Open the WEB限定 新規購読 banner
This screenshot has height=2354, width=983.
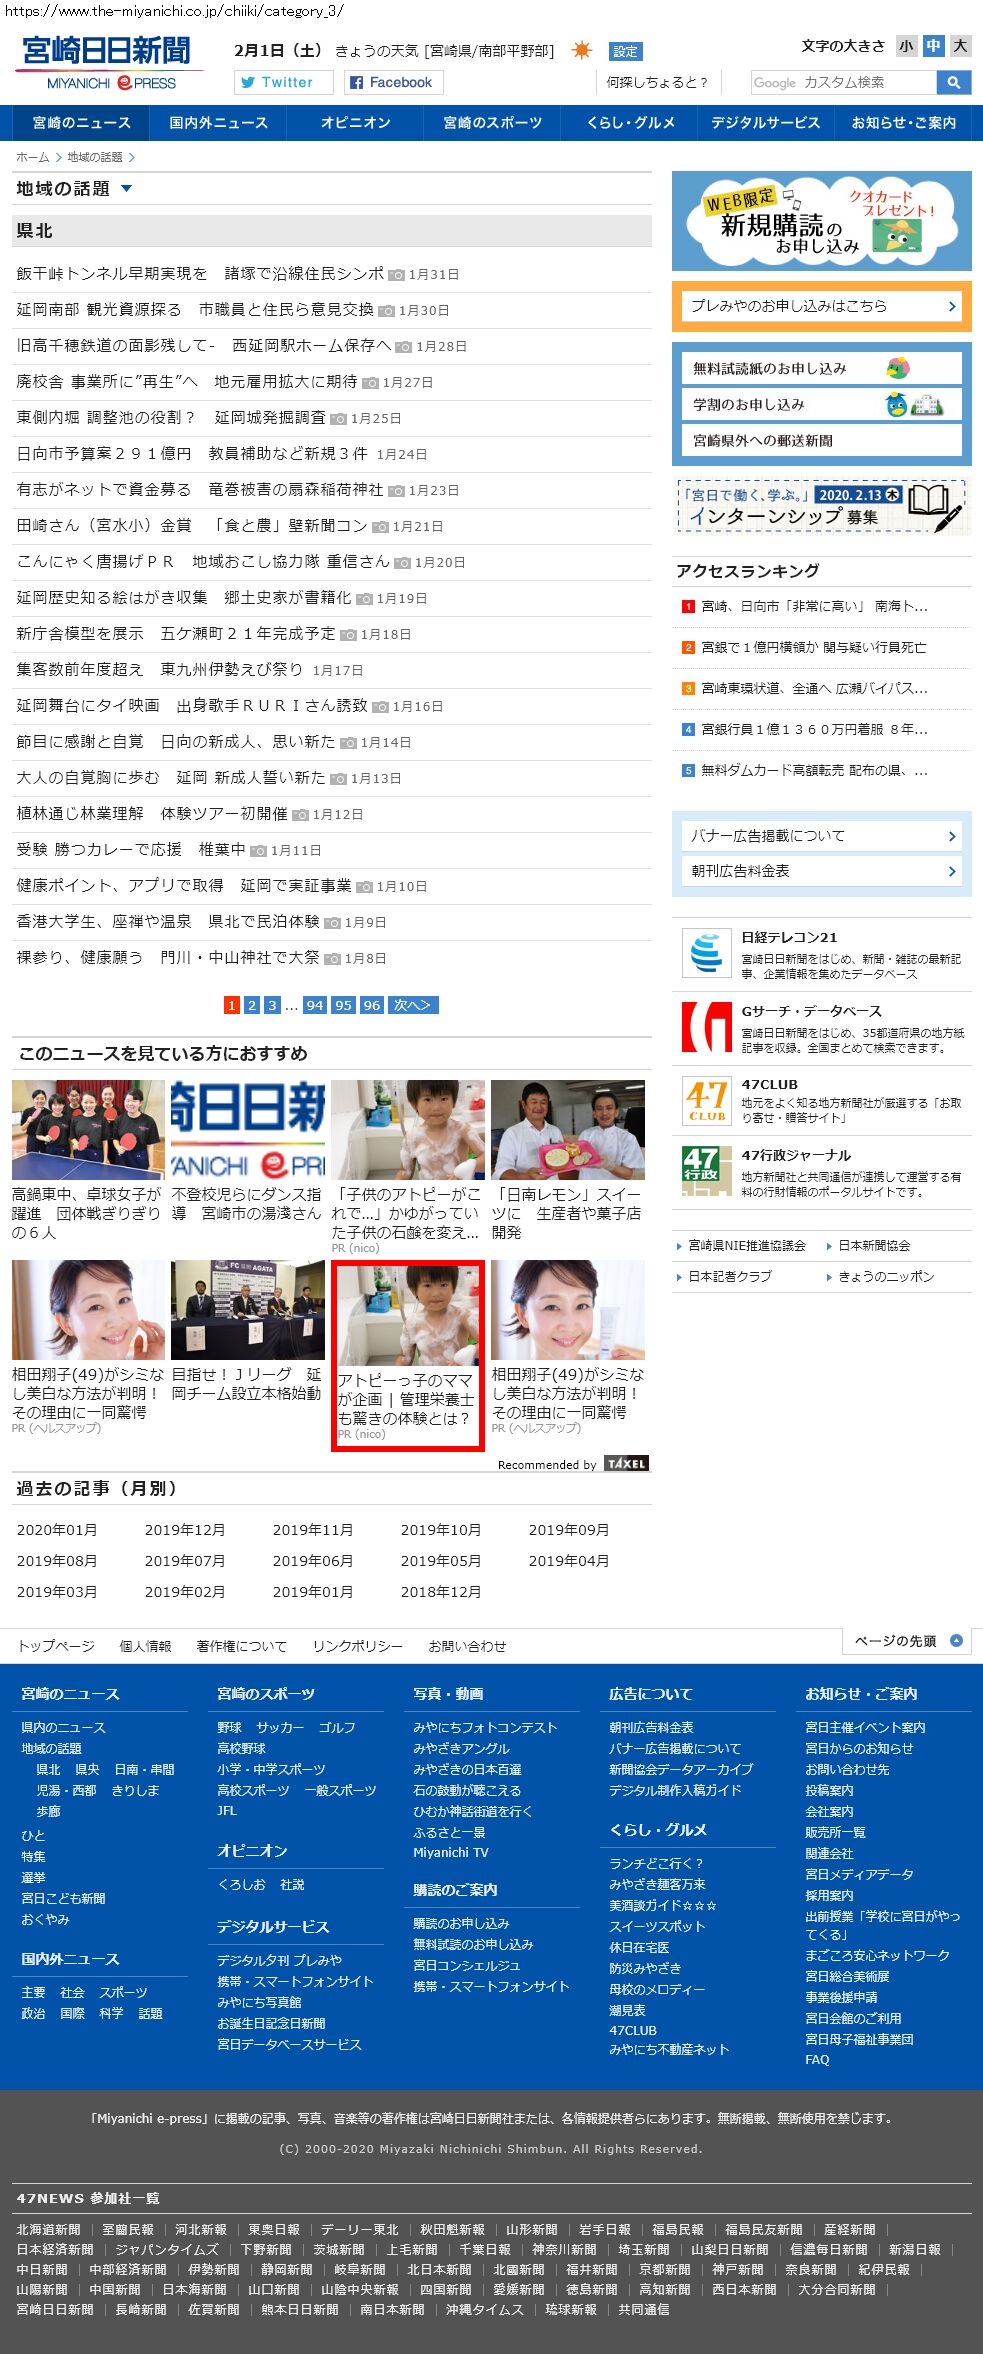click(x=822, y=221)
